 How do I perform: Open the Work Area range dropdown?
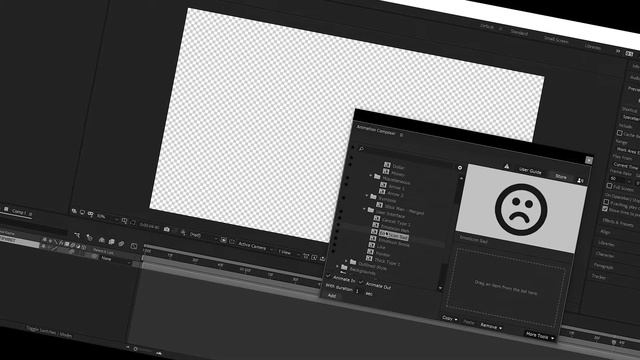tap(628, 150)
